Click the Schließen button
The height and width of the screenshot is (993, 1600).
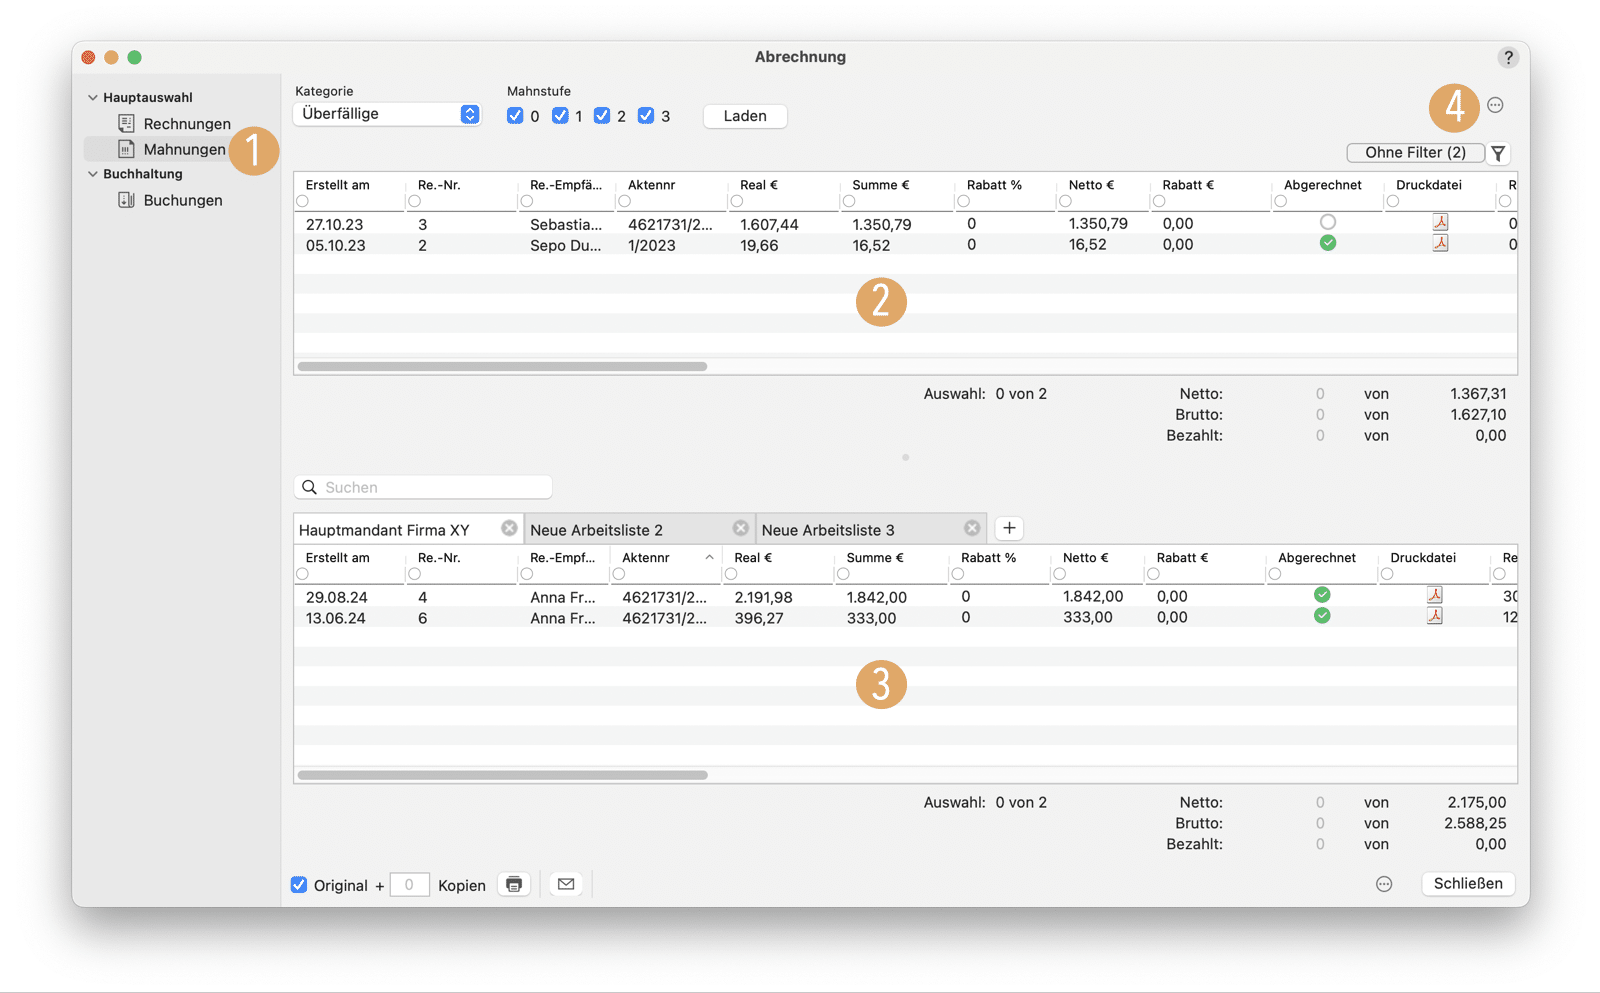(x=1468, y=884)
